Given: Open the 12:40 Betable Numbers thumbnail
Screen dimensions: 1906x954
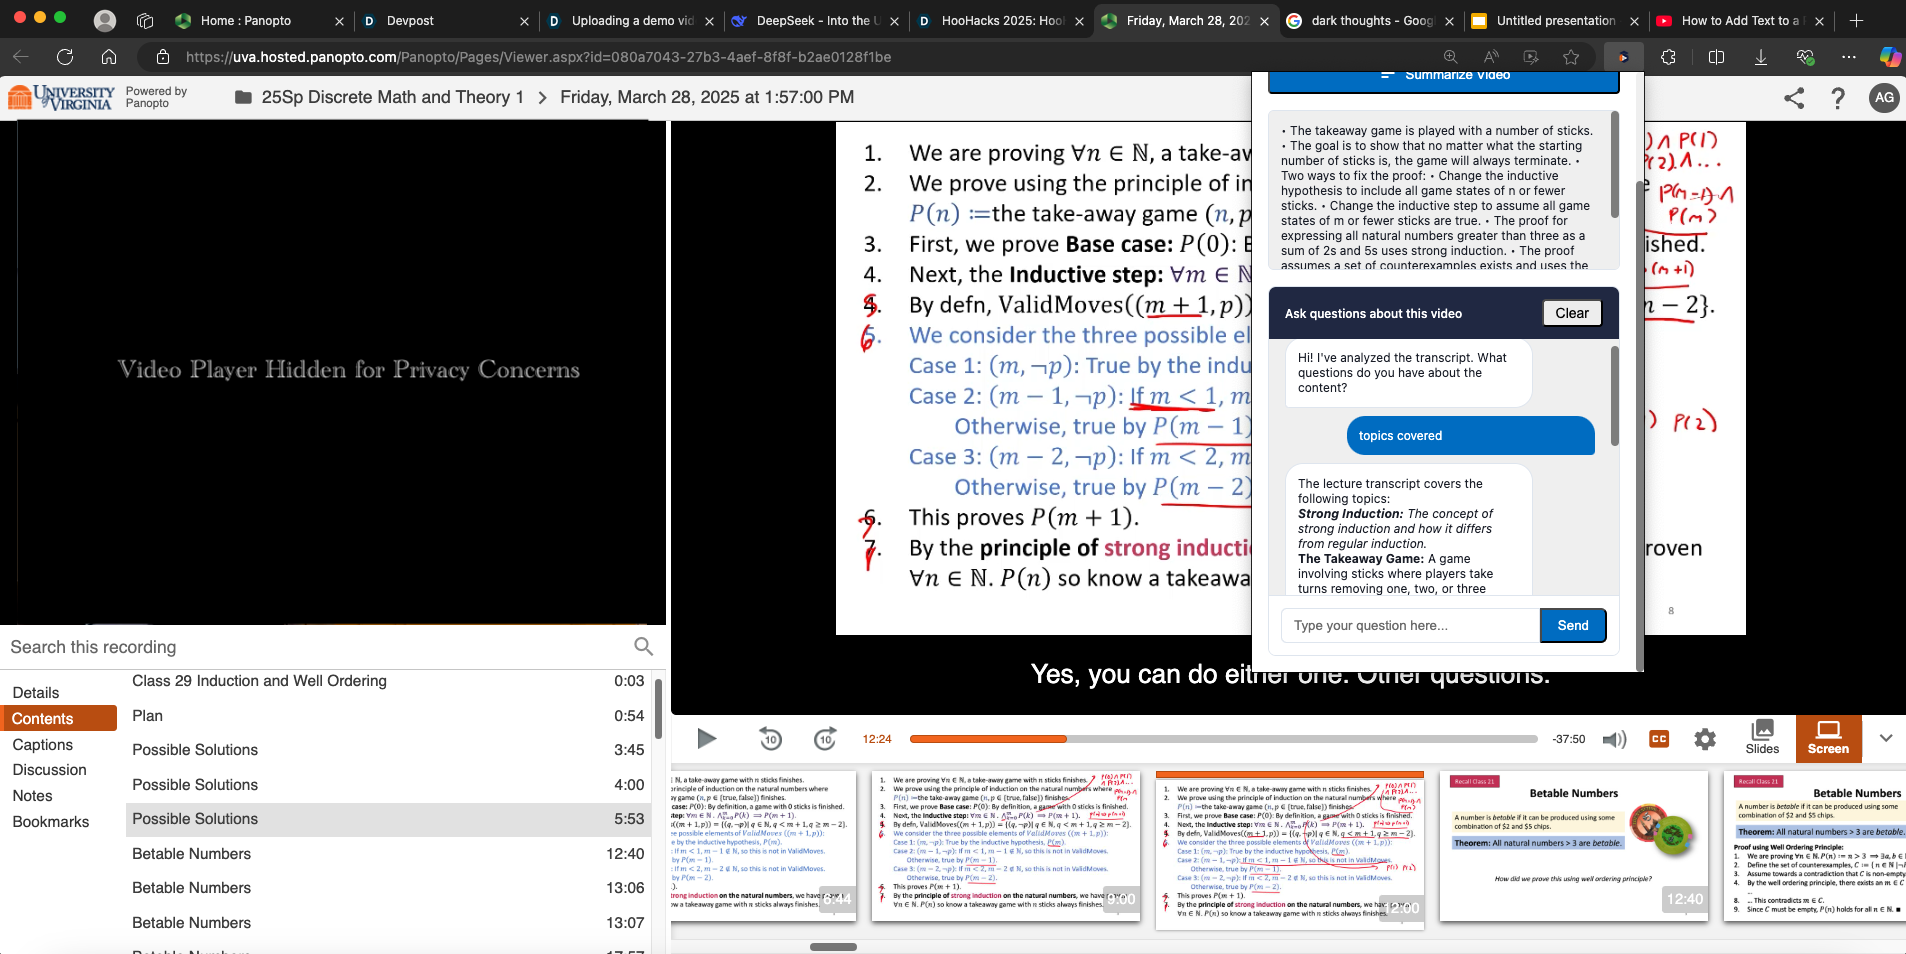Looking at the screenshot, I should pyautogui.click(x=1574, y=845).
